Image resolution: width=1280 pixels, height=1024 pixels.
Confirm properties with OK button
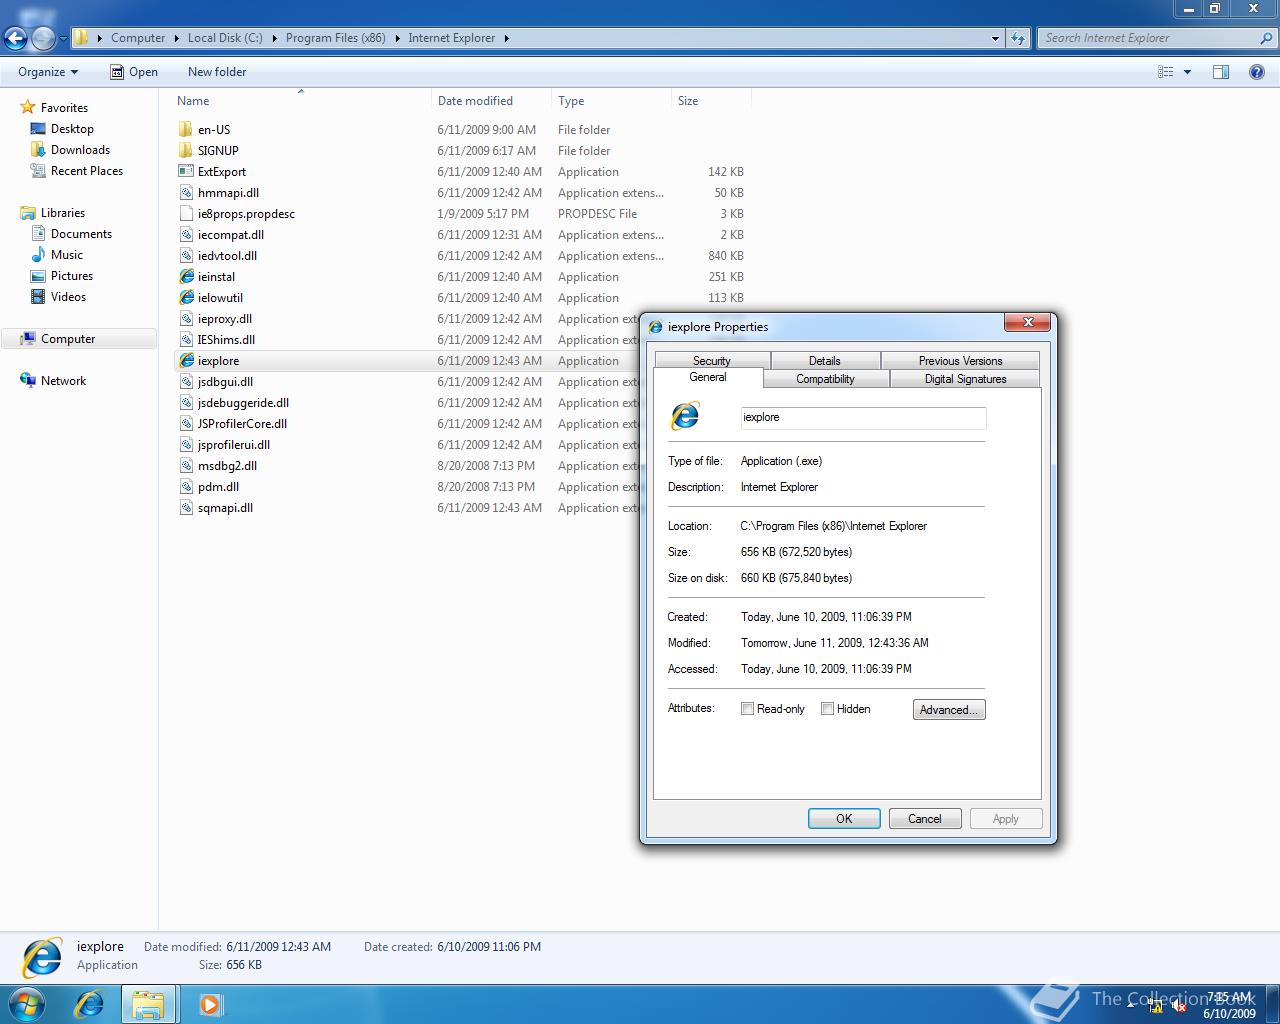coord(844,818)
